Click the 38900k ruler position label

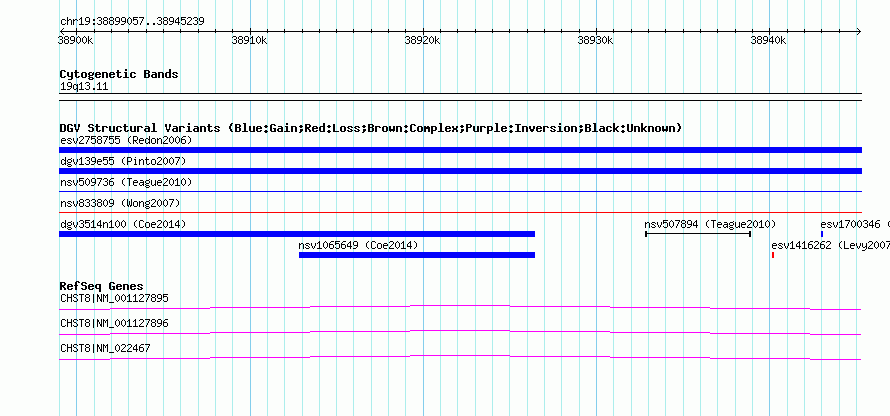tap(76, 40)
